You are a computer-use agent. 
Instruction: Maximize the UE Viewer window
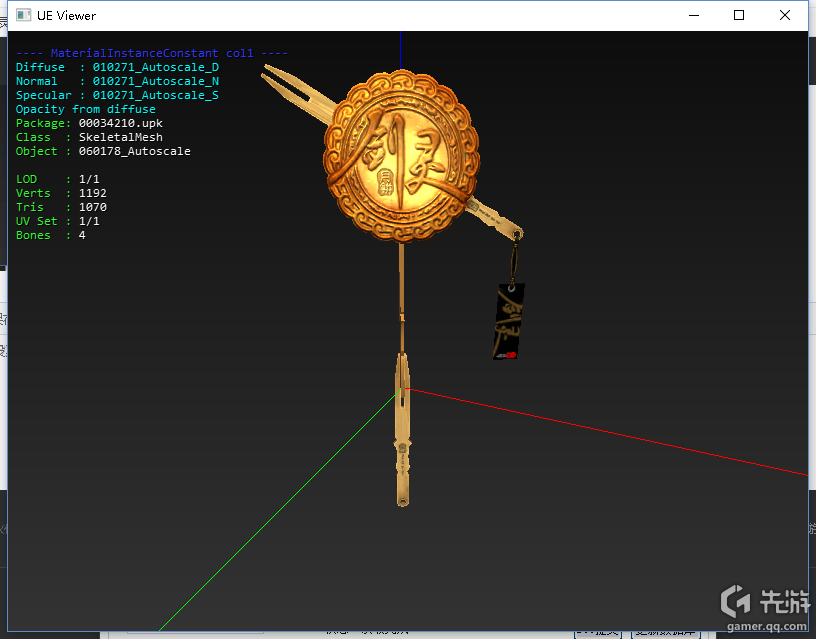(x=738, y=16)
